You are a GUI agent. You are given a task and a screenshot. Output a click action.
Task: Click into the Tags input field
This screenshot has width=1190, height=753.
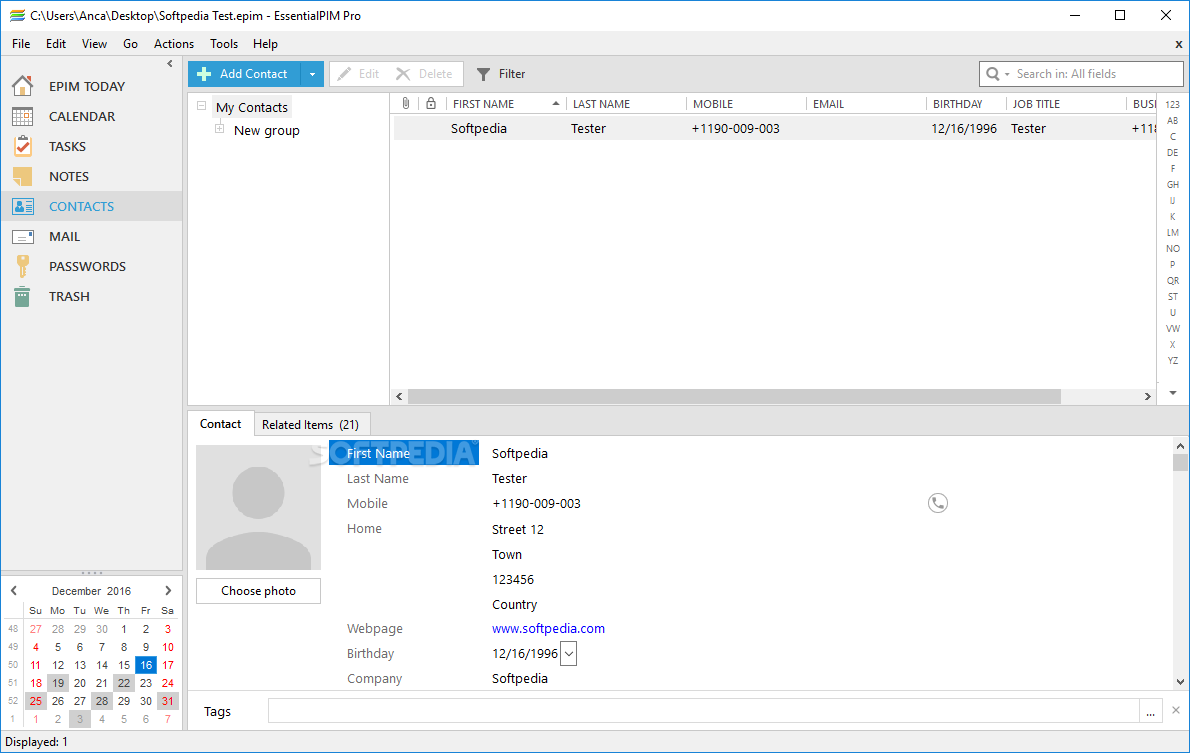(704, 711)
